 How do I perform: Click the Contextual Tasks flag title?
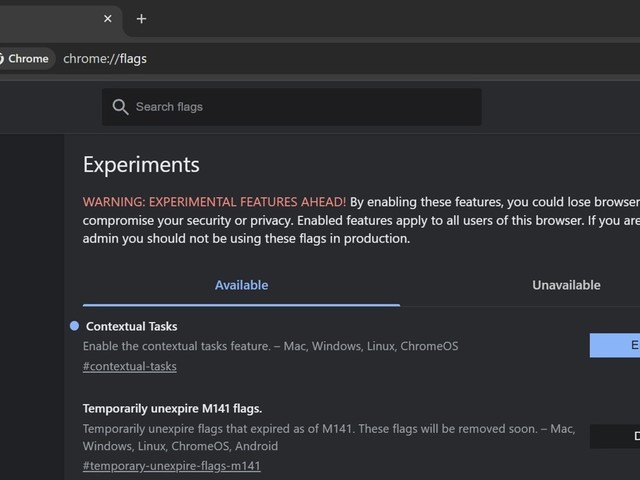(x=132, y=326)
